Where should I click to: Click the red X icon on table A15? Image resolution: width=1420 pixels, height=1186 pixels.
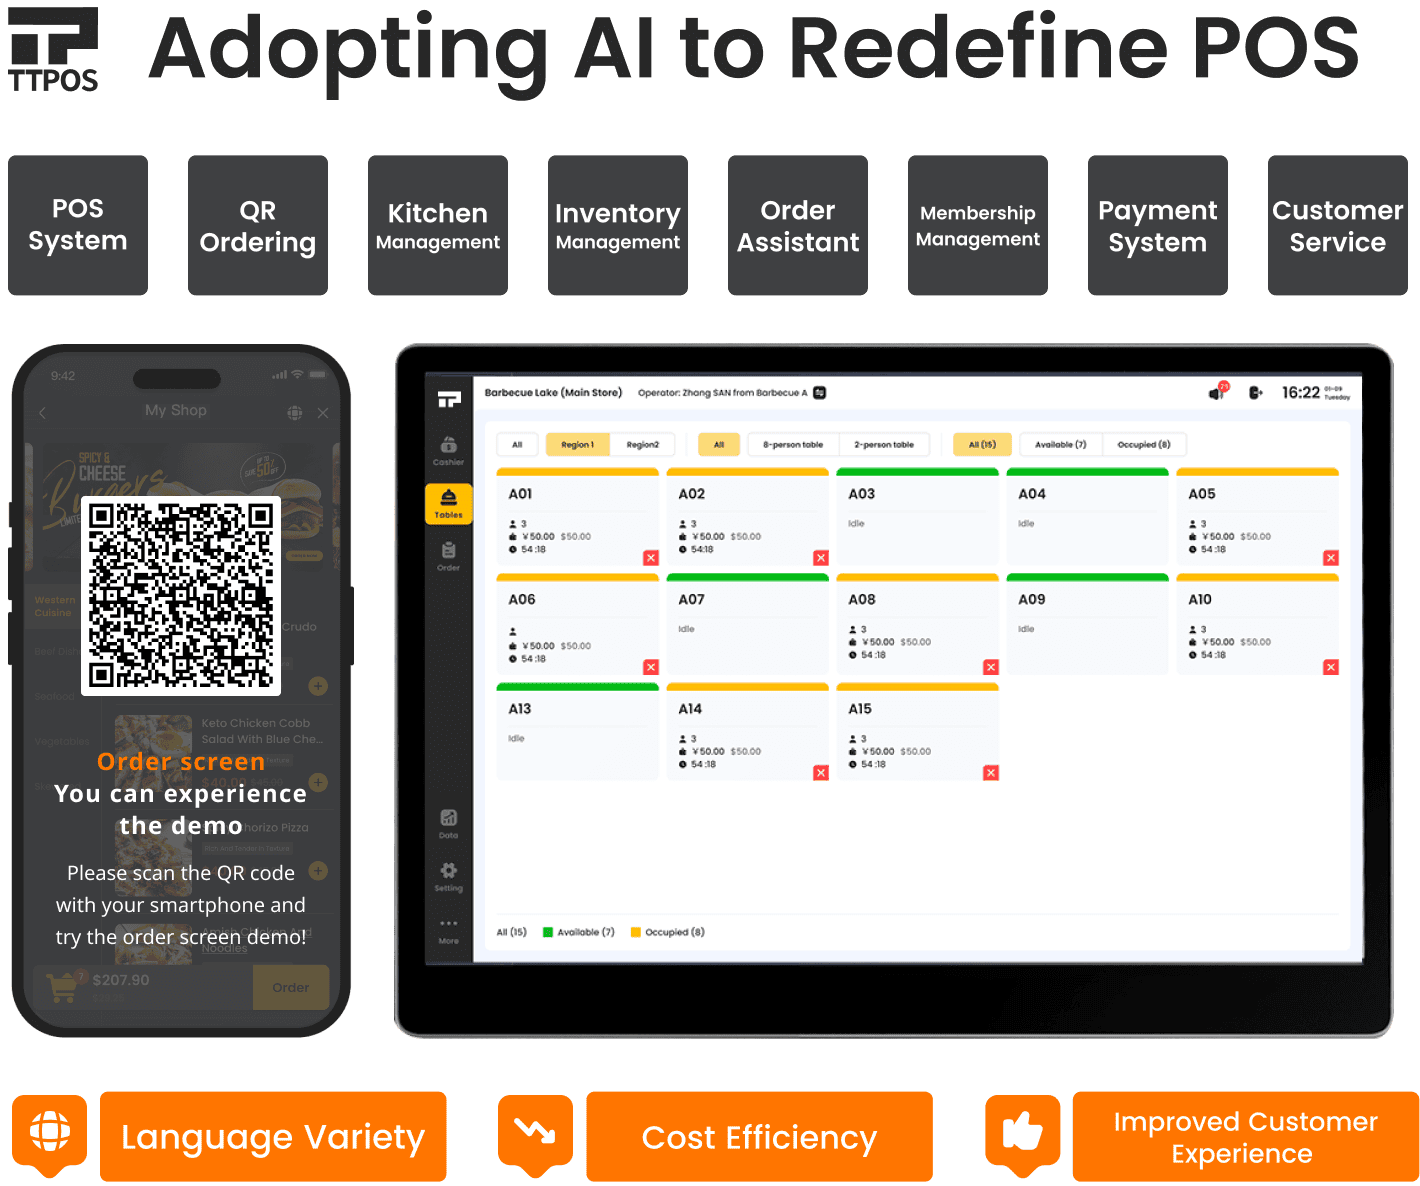pyautogui.click(x=991, y=773)
